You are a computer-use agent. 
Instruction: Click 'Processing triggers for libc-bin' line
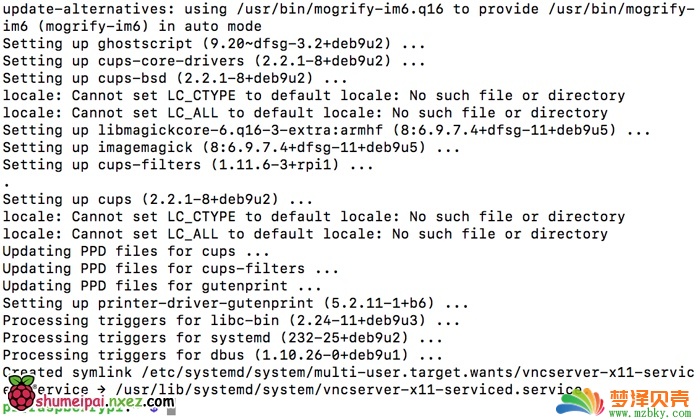coord(231,321)
